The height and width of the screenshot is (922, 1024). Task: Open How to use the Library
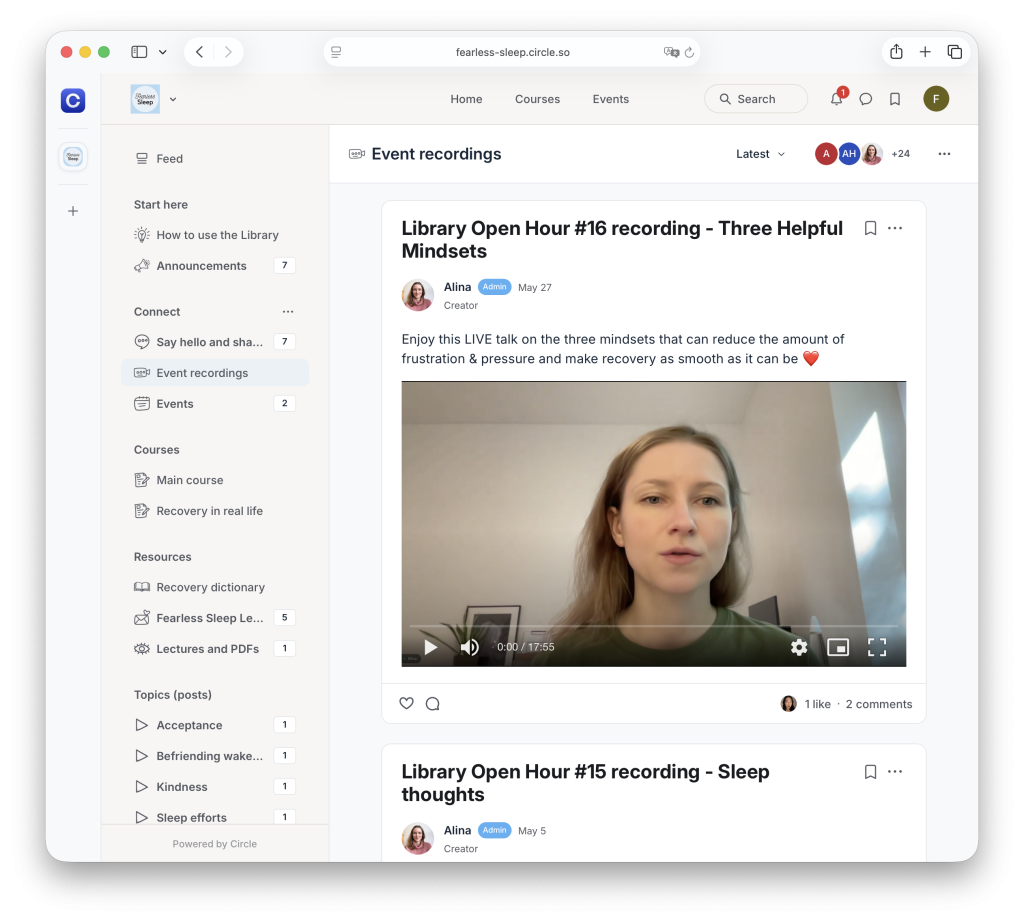click(215, 235)
